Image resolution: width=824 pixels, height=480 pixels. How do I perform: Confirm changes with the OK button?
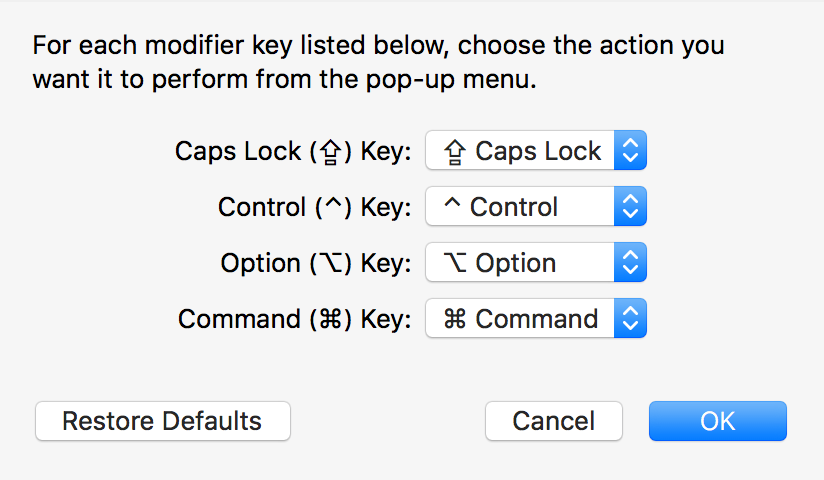pos(718,421)
